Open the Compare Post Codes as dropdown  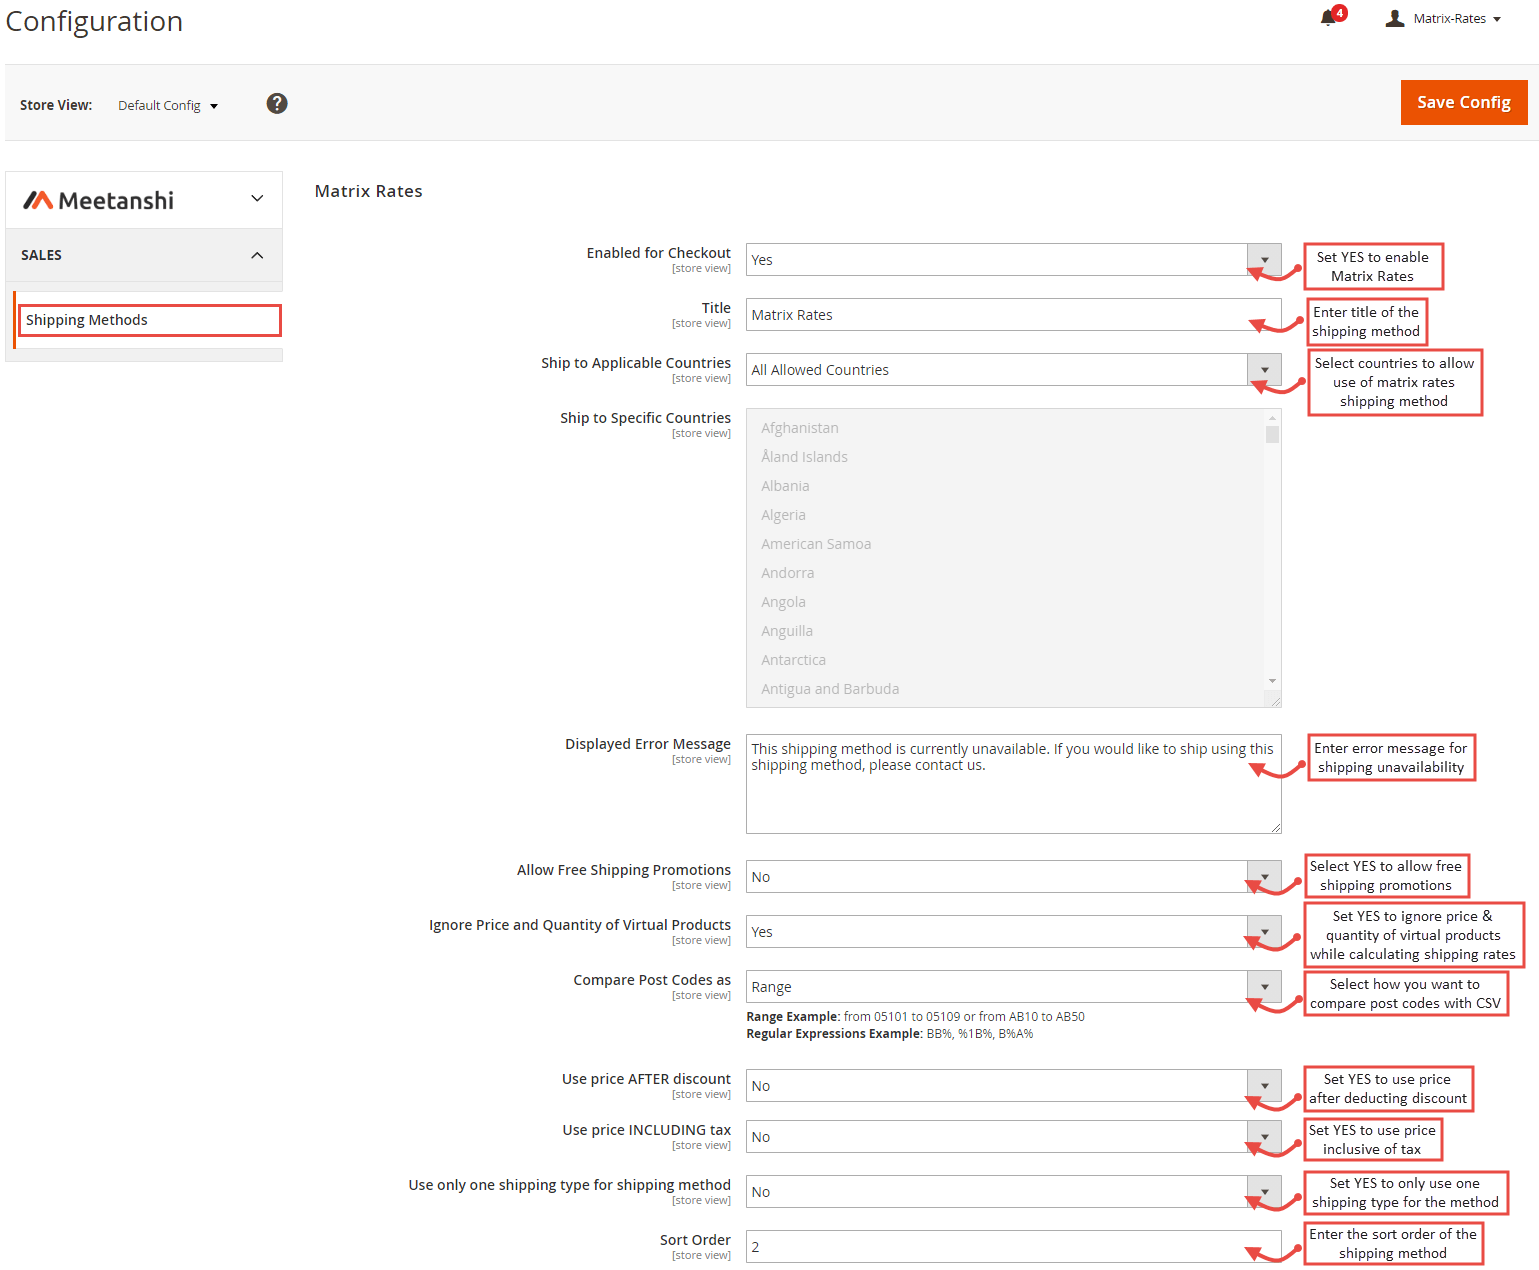click(1013, 987)
